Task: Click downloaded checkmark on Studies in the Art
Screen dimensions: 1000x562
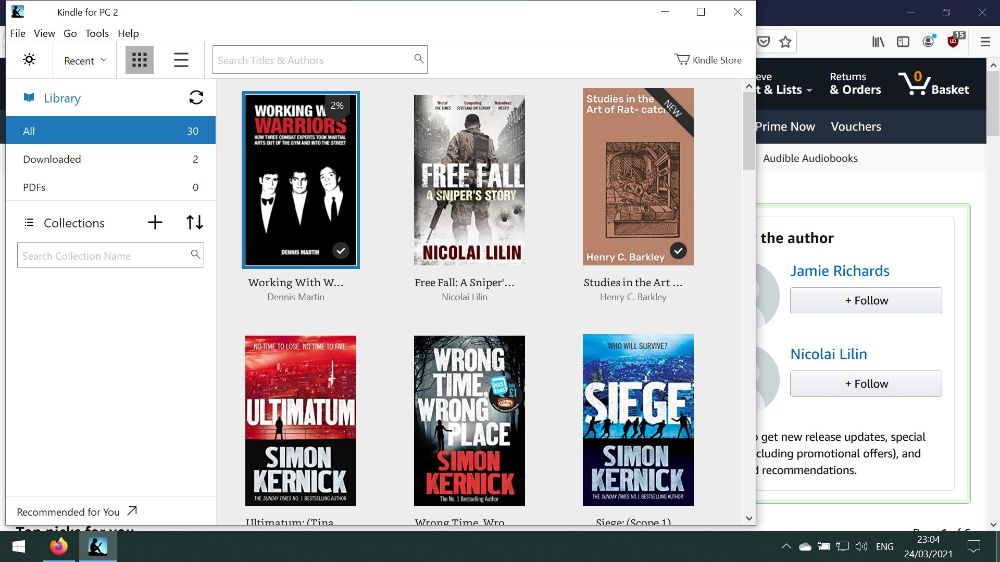Action: coord(679,251)
